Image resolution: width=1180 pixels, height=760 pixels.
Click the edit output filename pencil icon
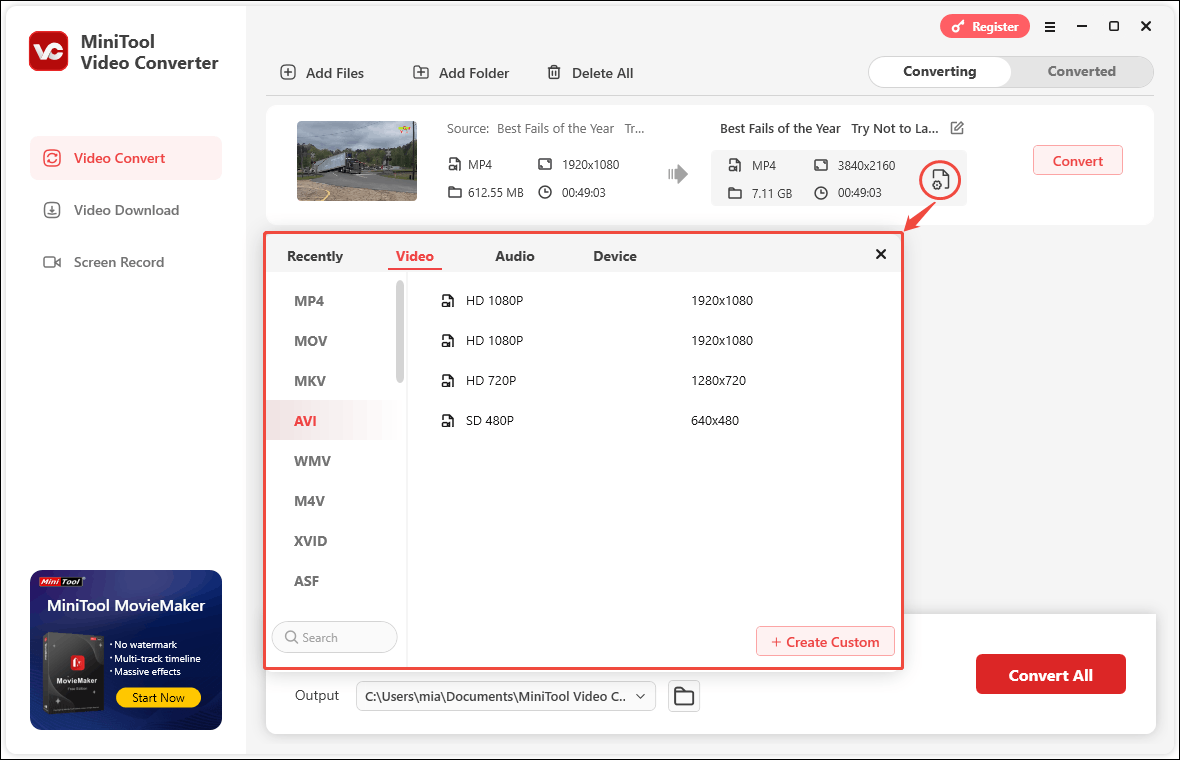click(957, 128)
